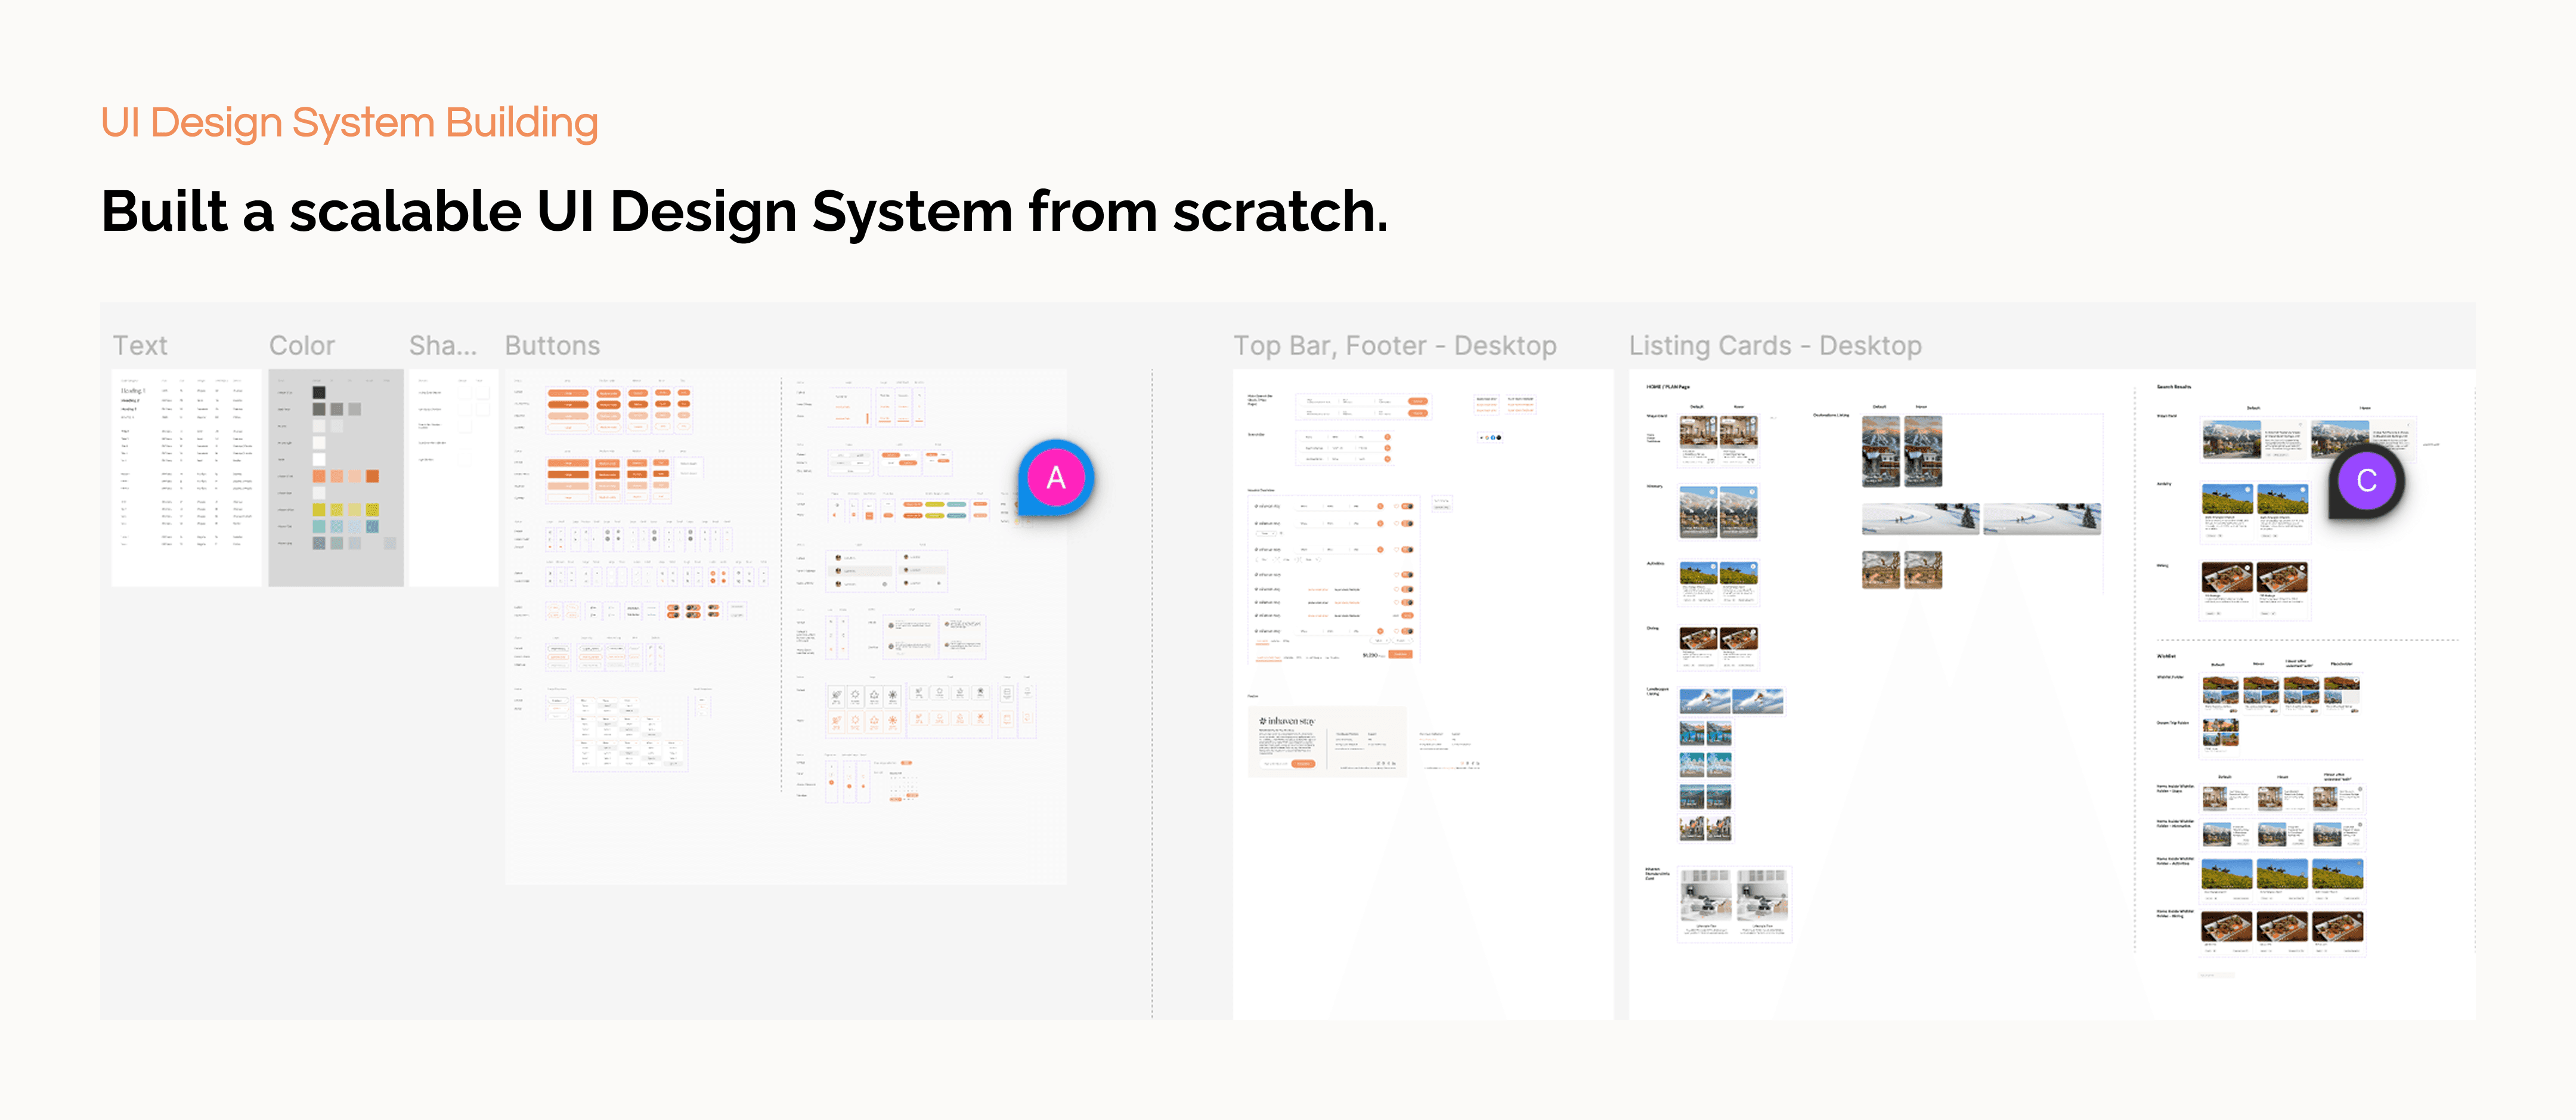Click the orange Search button in top search bar
This screenshot has width=2576, height=1120.
pyautogui.click(x=1417, y=401)
